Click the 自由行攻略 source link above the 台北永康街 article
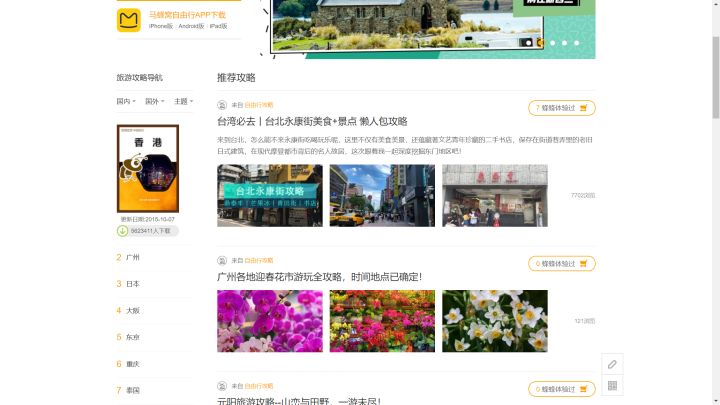This screenshot has width=720, height=405. (x=259, y=105)
